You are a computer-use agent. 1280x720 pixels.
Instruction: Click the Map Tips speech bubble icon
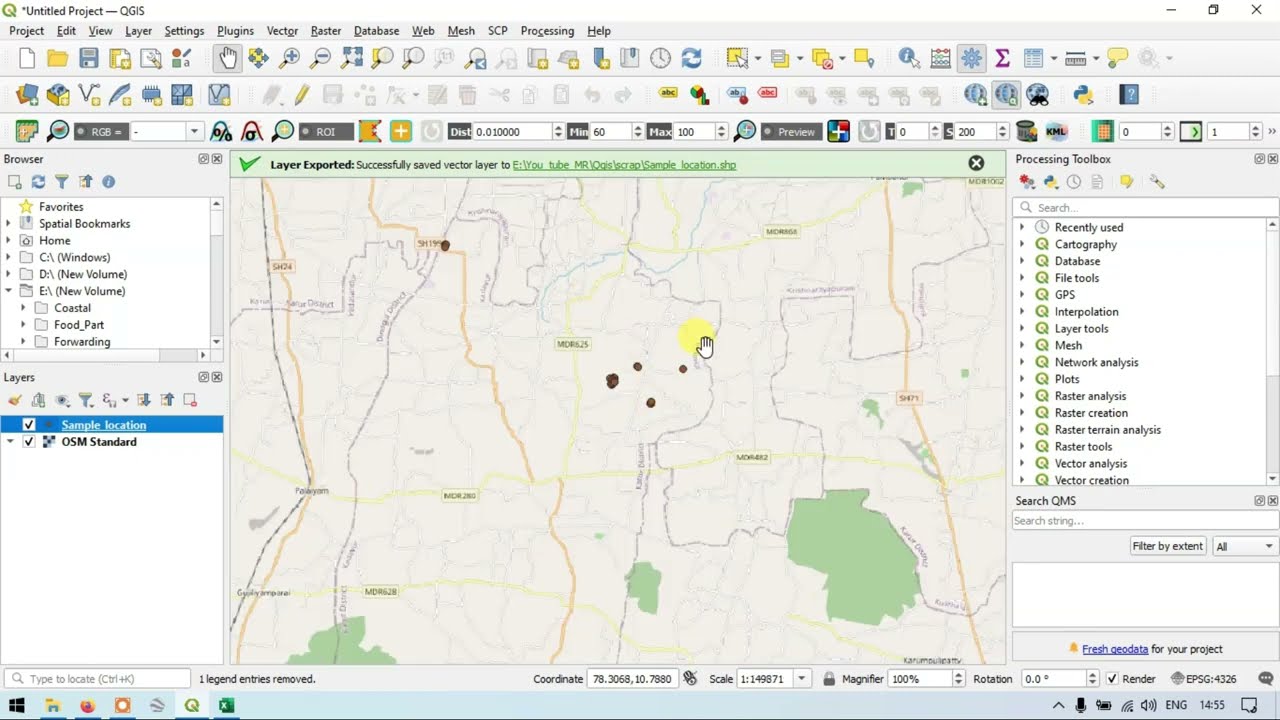coord(1117,58)
